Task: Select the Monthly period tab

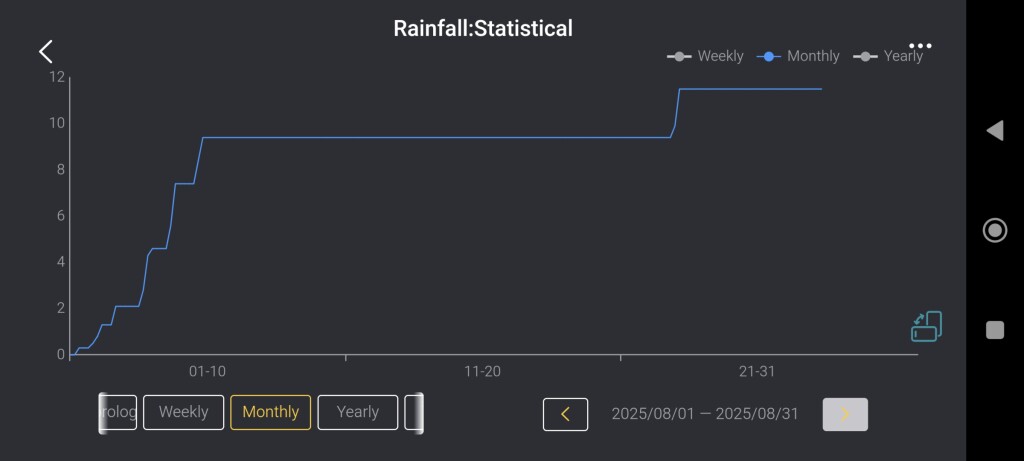Action: [270, 412]
